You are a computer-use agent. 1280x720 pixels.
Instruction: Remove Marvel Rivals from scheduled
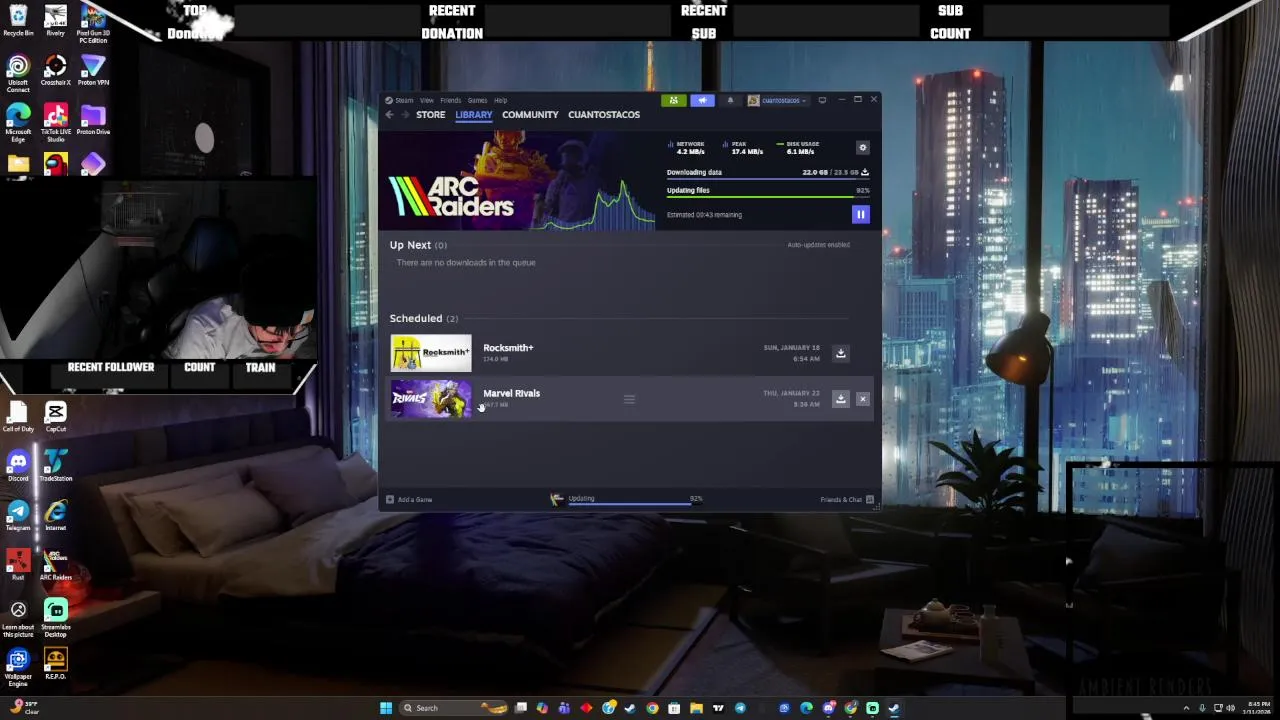pos(863,399)
